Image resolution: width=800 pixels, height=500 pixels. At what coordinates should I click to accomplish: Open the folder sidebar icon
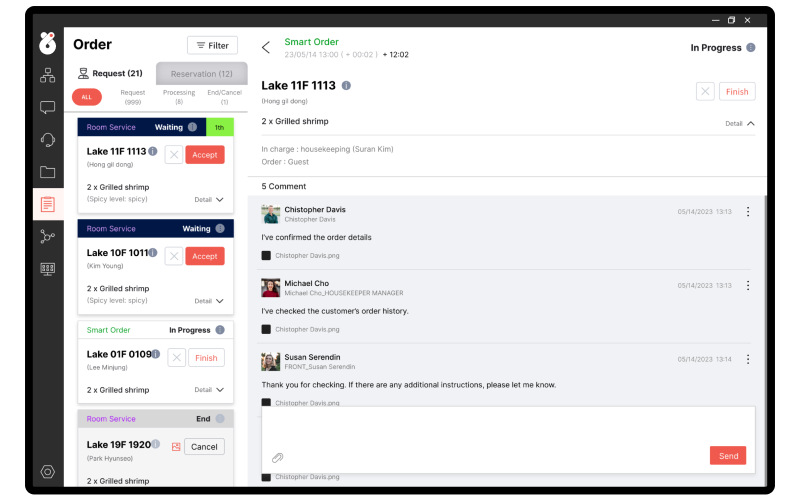47,172
